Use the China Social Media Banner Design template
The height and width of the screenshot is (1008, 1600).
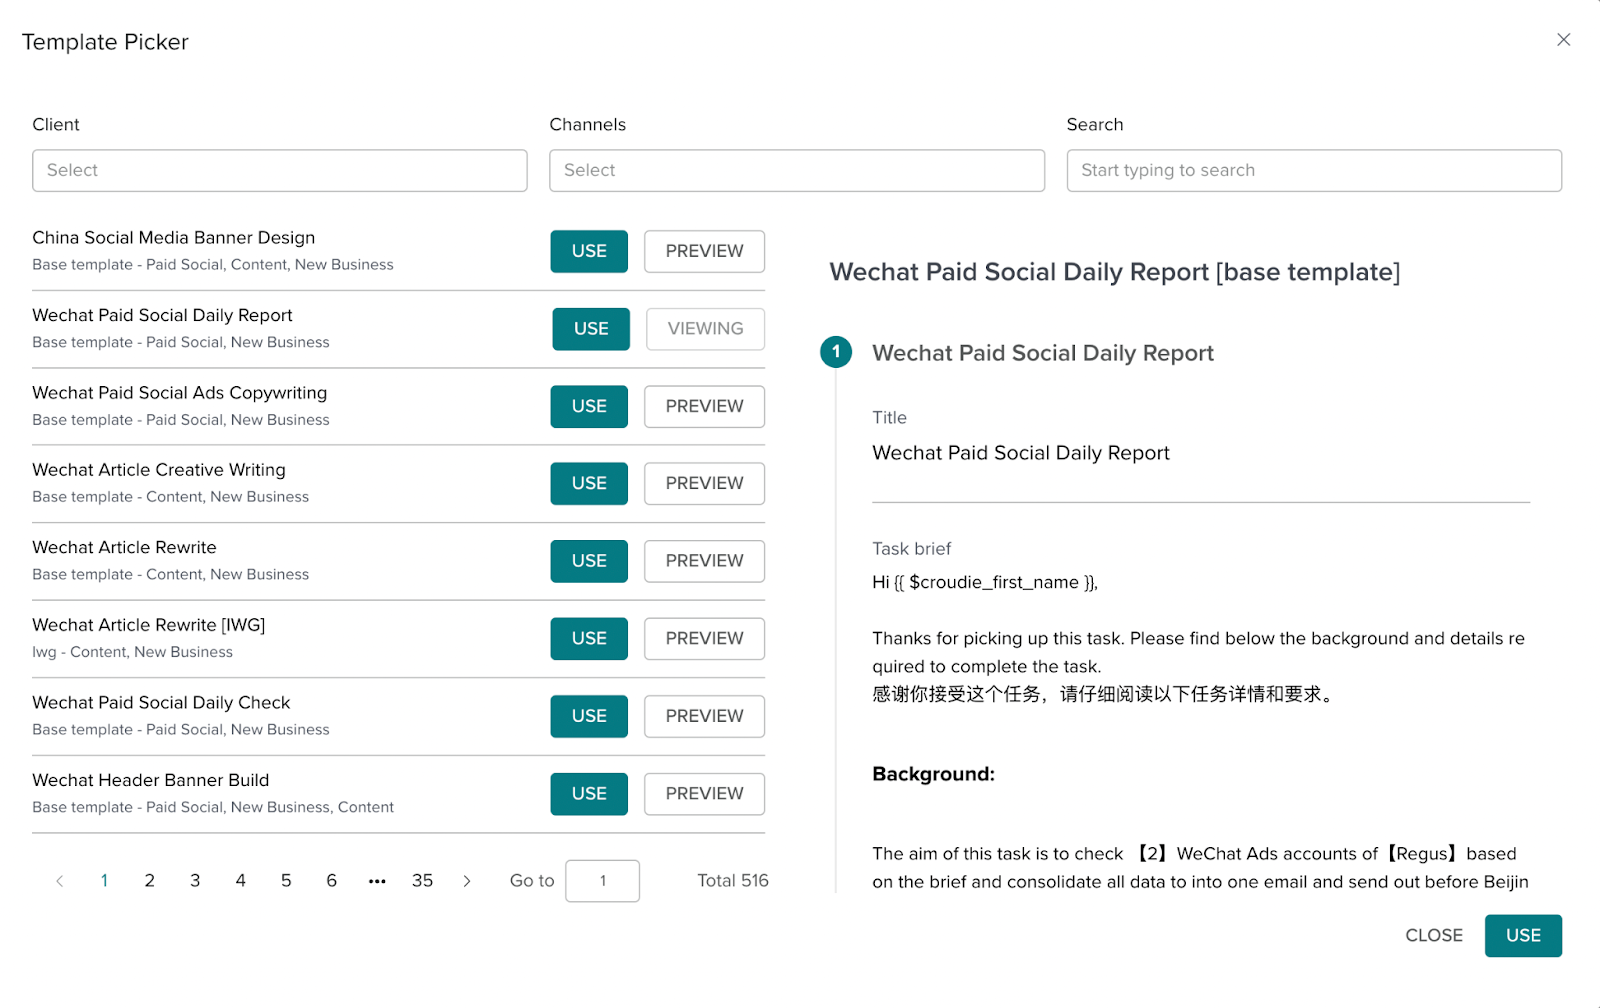tap(589, 251)
